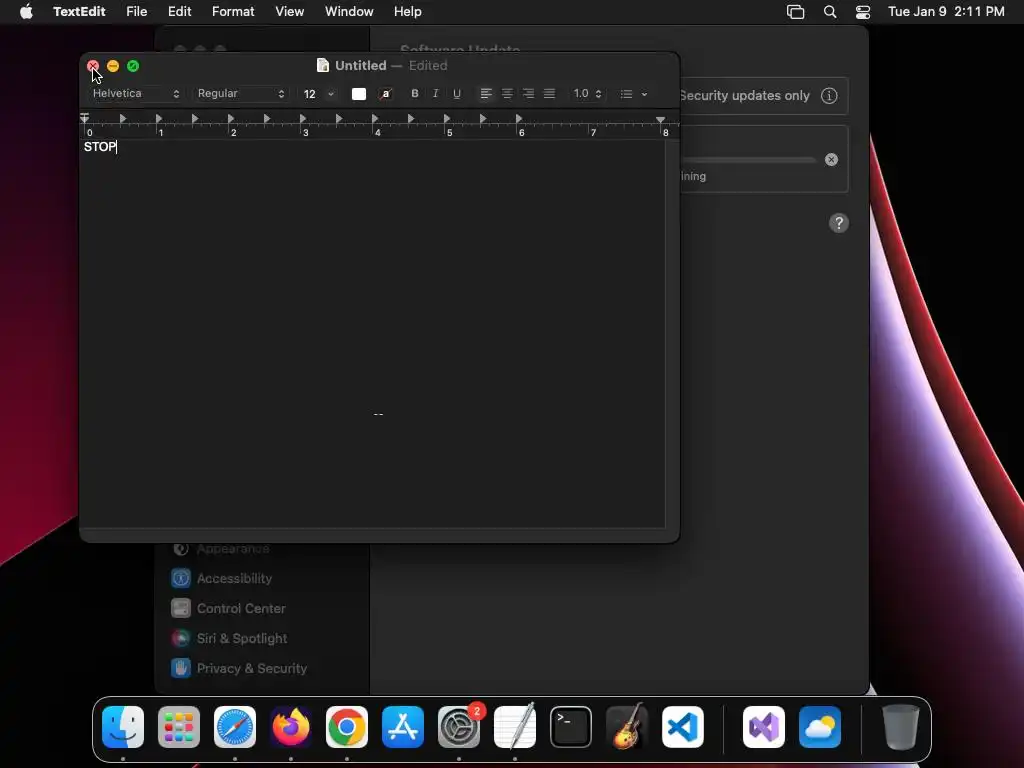Open GarageBand from the Dock
The image size is (1024, 768).
pyautogui.click(x=628, y=727)
